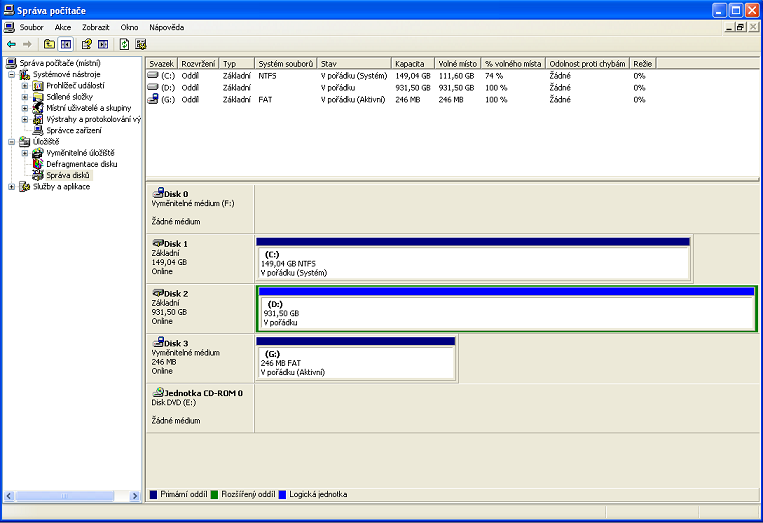
Task: Select the Disk 2 label icon
Action: coord(158,293)
